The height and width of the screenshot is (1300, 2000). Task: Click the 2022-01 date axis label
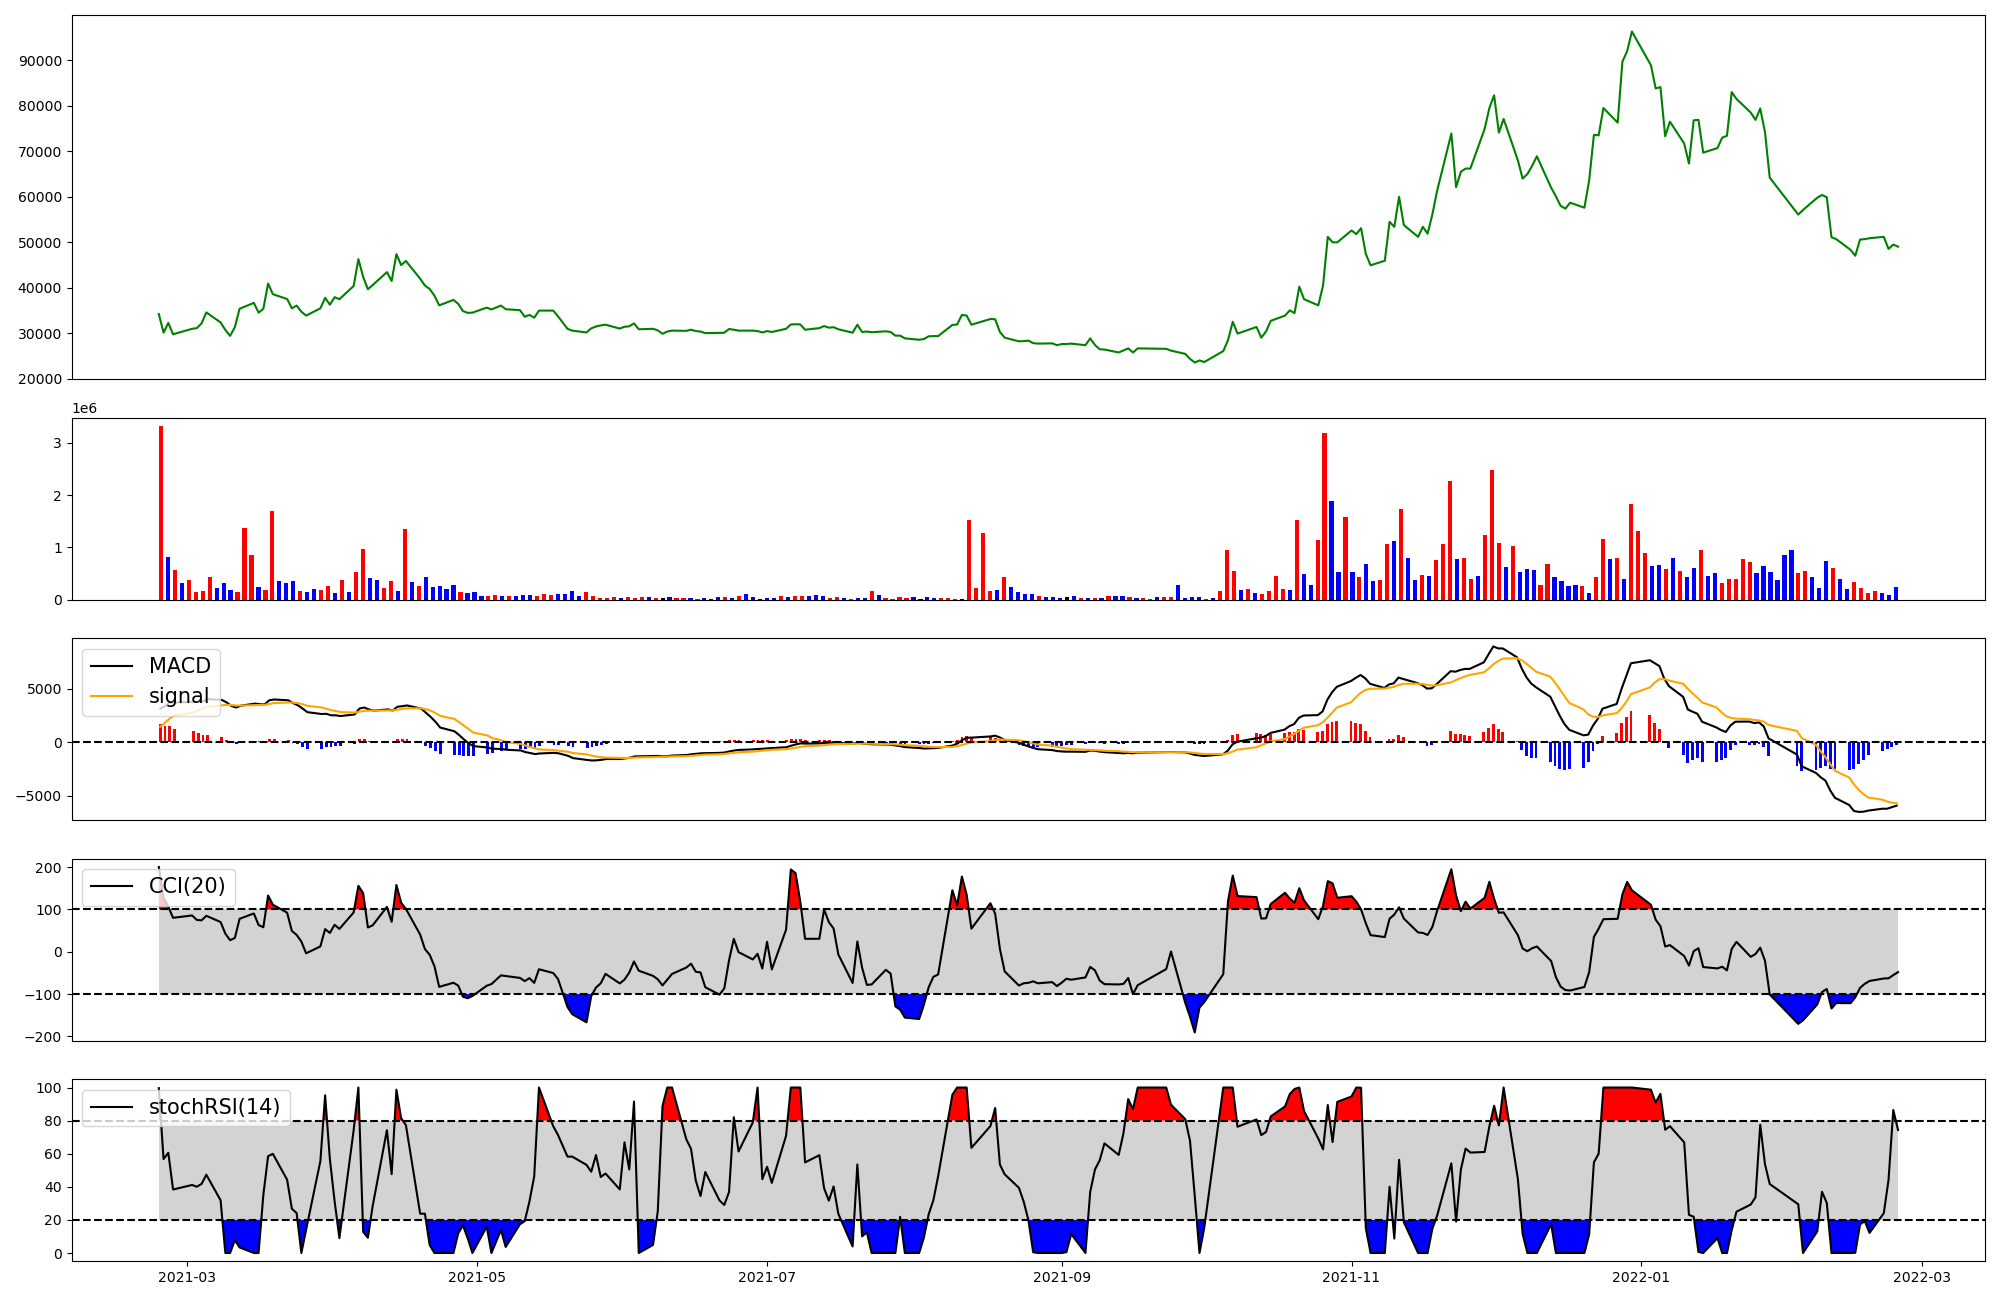click(x=1641, y=1276)
